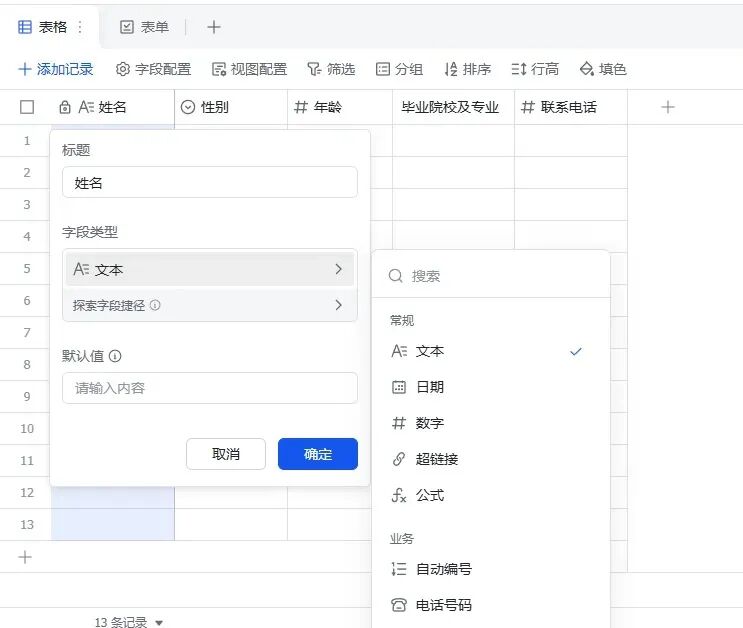
Task: Click the lock icon in 姓名 header
Action: coord(65,108)
